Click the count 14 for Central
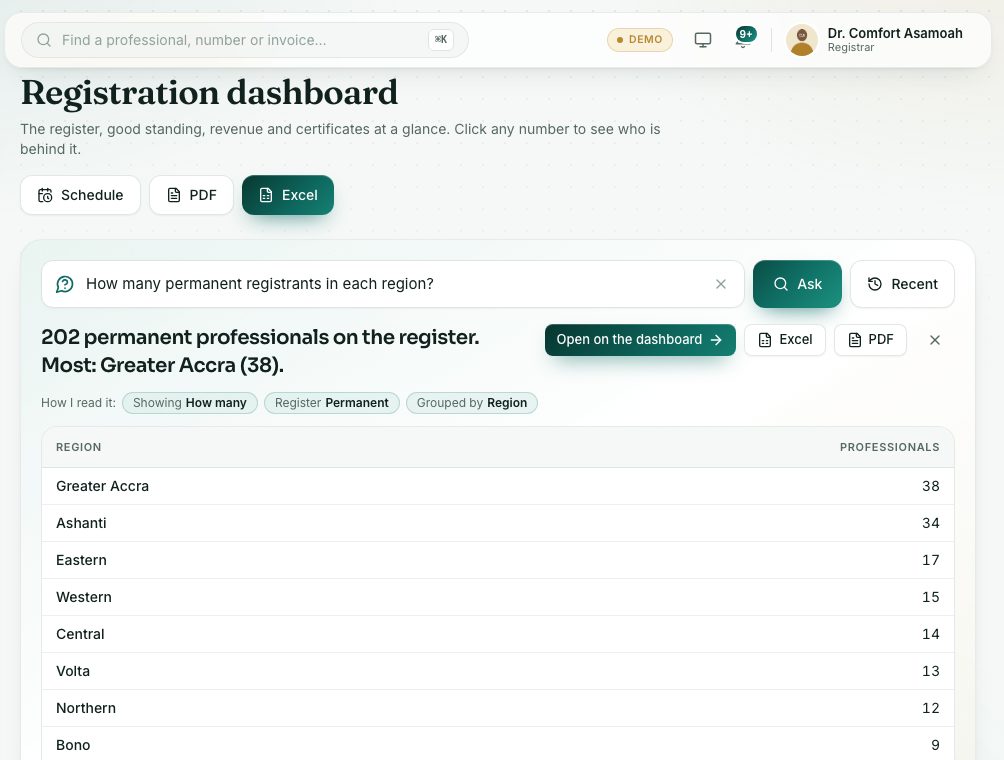 point(930,635)
